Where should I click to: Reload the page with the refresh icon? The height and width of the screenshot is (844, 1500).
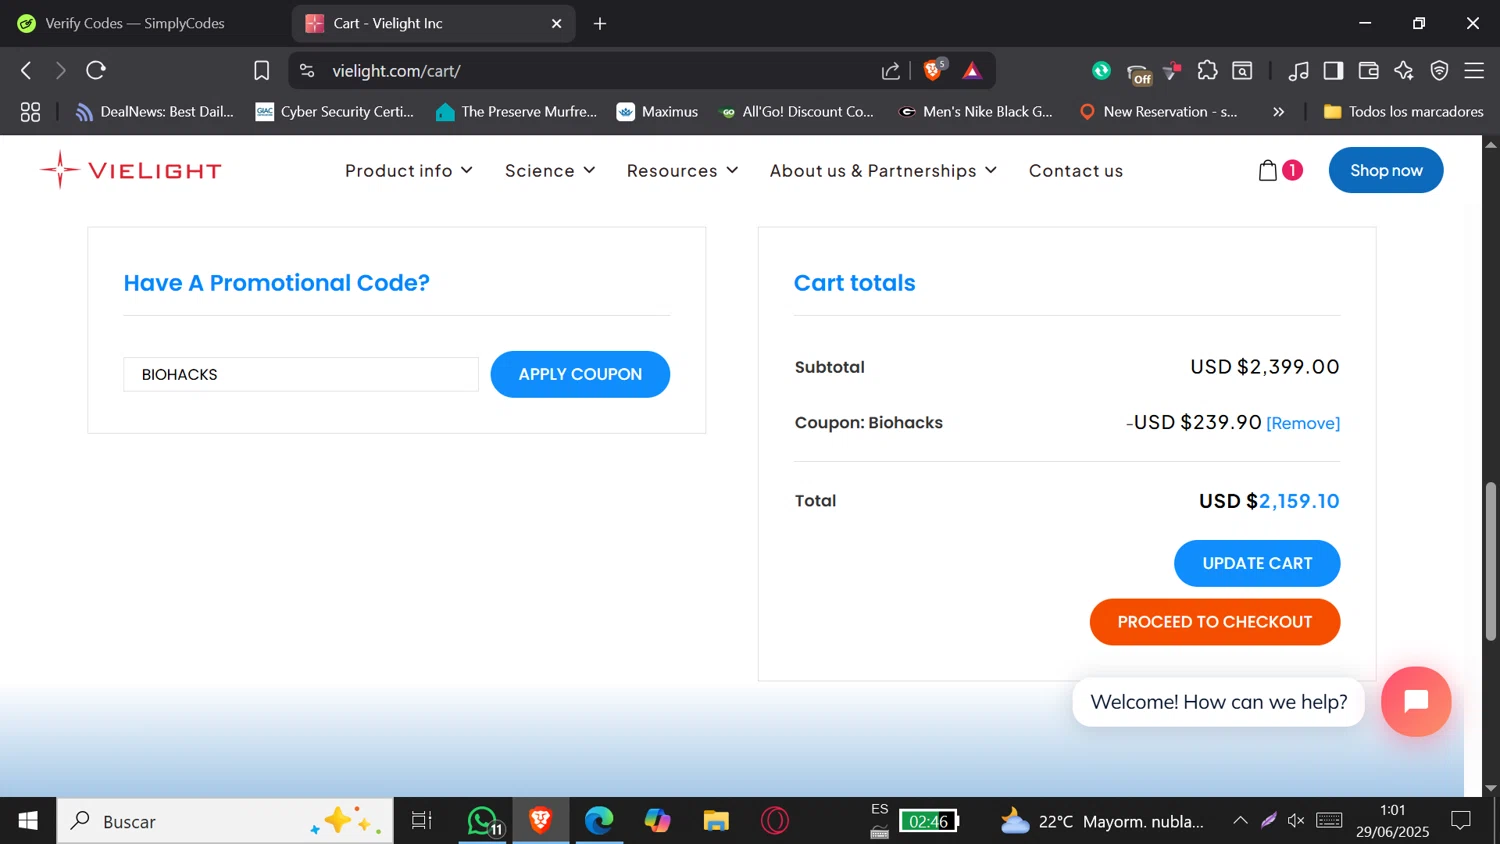pos(96,70)
